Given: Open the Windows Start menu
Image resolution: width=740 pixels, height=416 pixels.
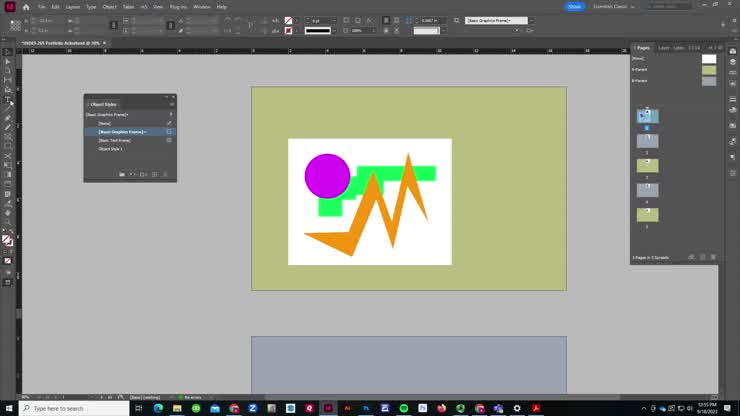Looking at the screenshot, I should pyautogui.click(x=9, y=408).
